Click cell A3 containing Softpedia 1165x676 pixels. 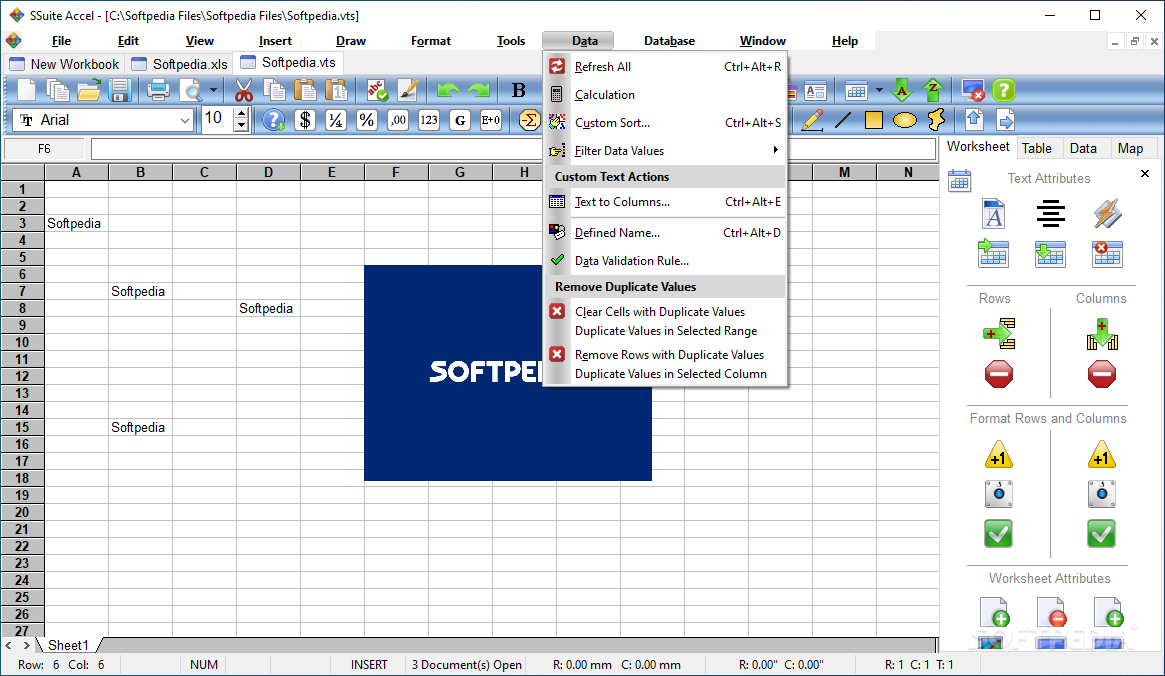point(77,223)
